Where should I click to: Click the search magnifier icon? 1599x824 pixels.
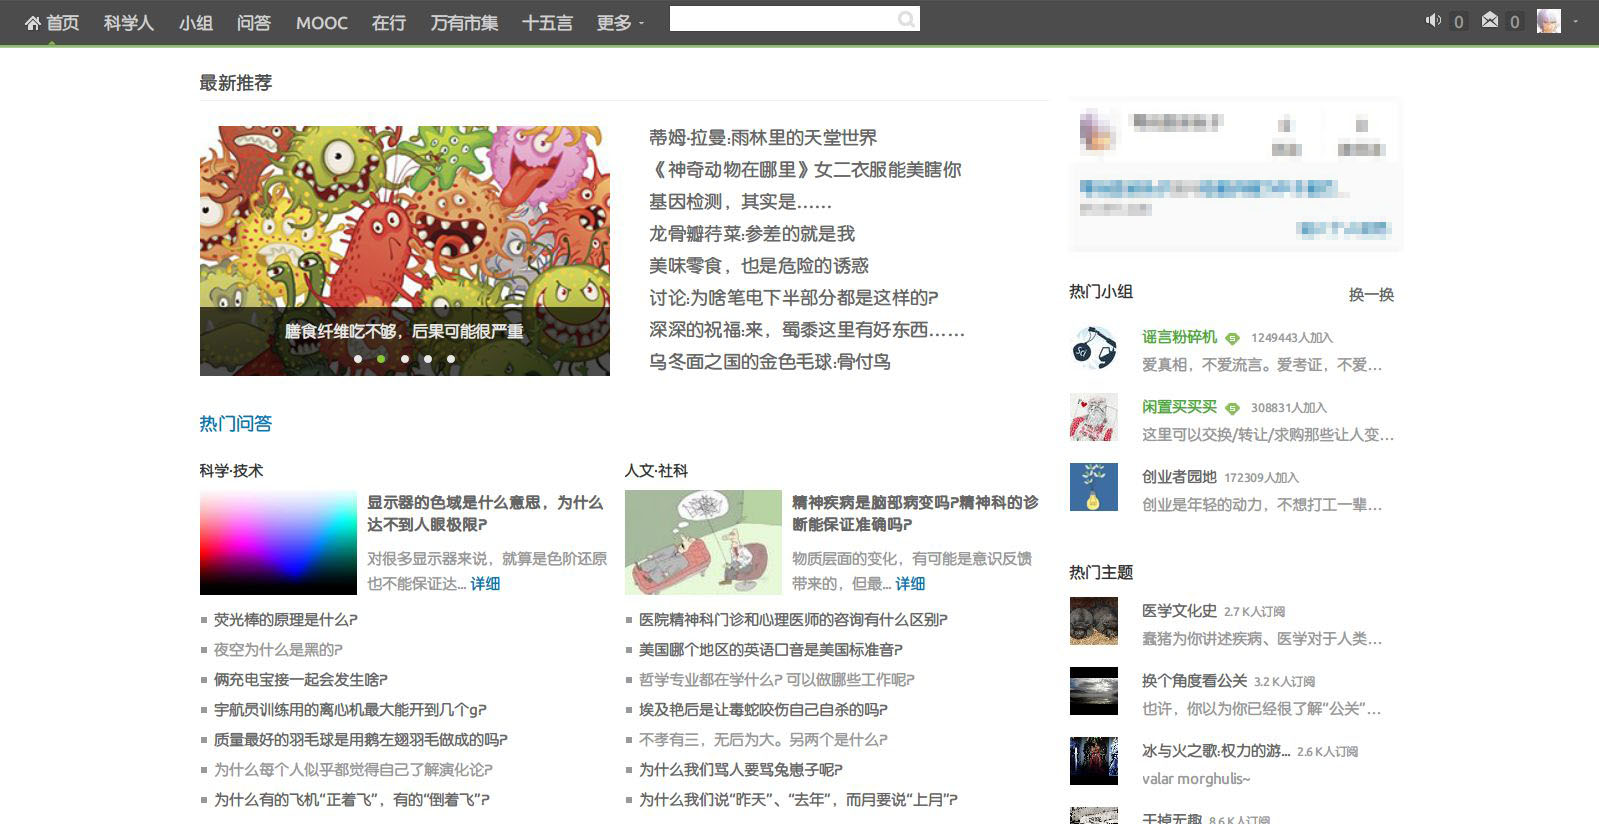(906, 19)
